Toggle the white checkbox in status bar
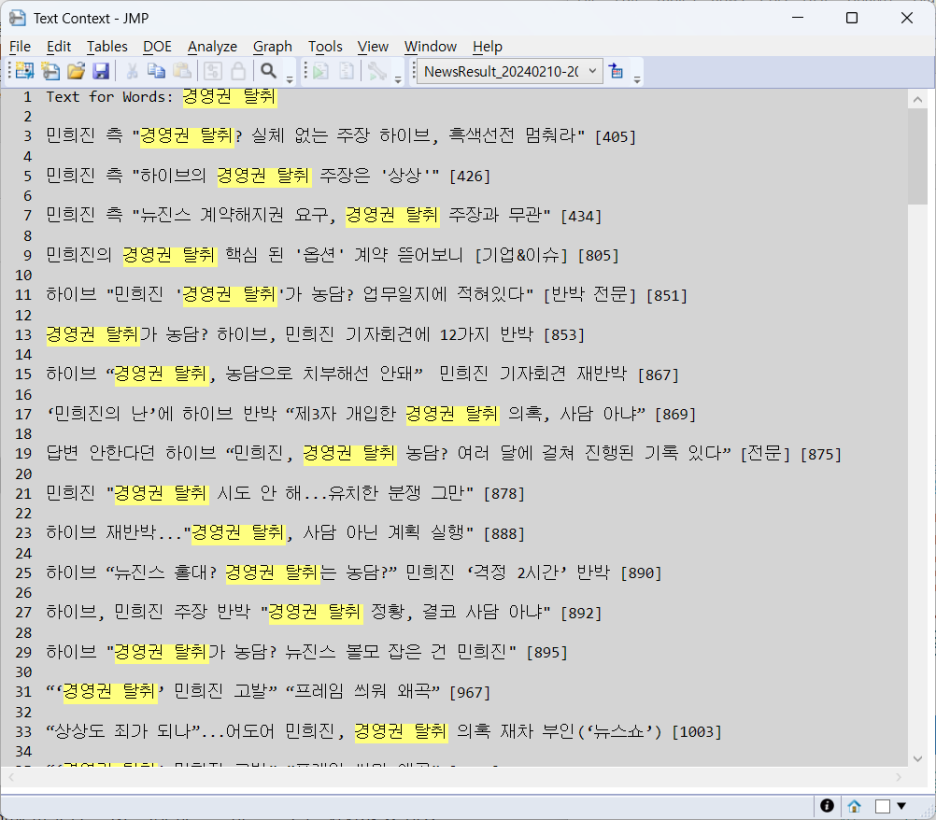The image size is (936, 820). click(x=882, y=806)
